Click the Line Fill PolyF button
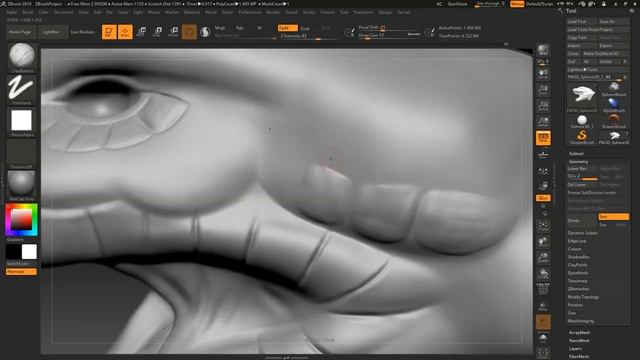 (x=543, y=289)
